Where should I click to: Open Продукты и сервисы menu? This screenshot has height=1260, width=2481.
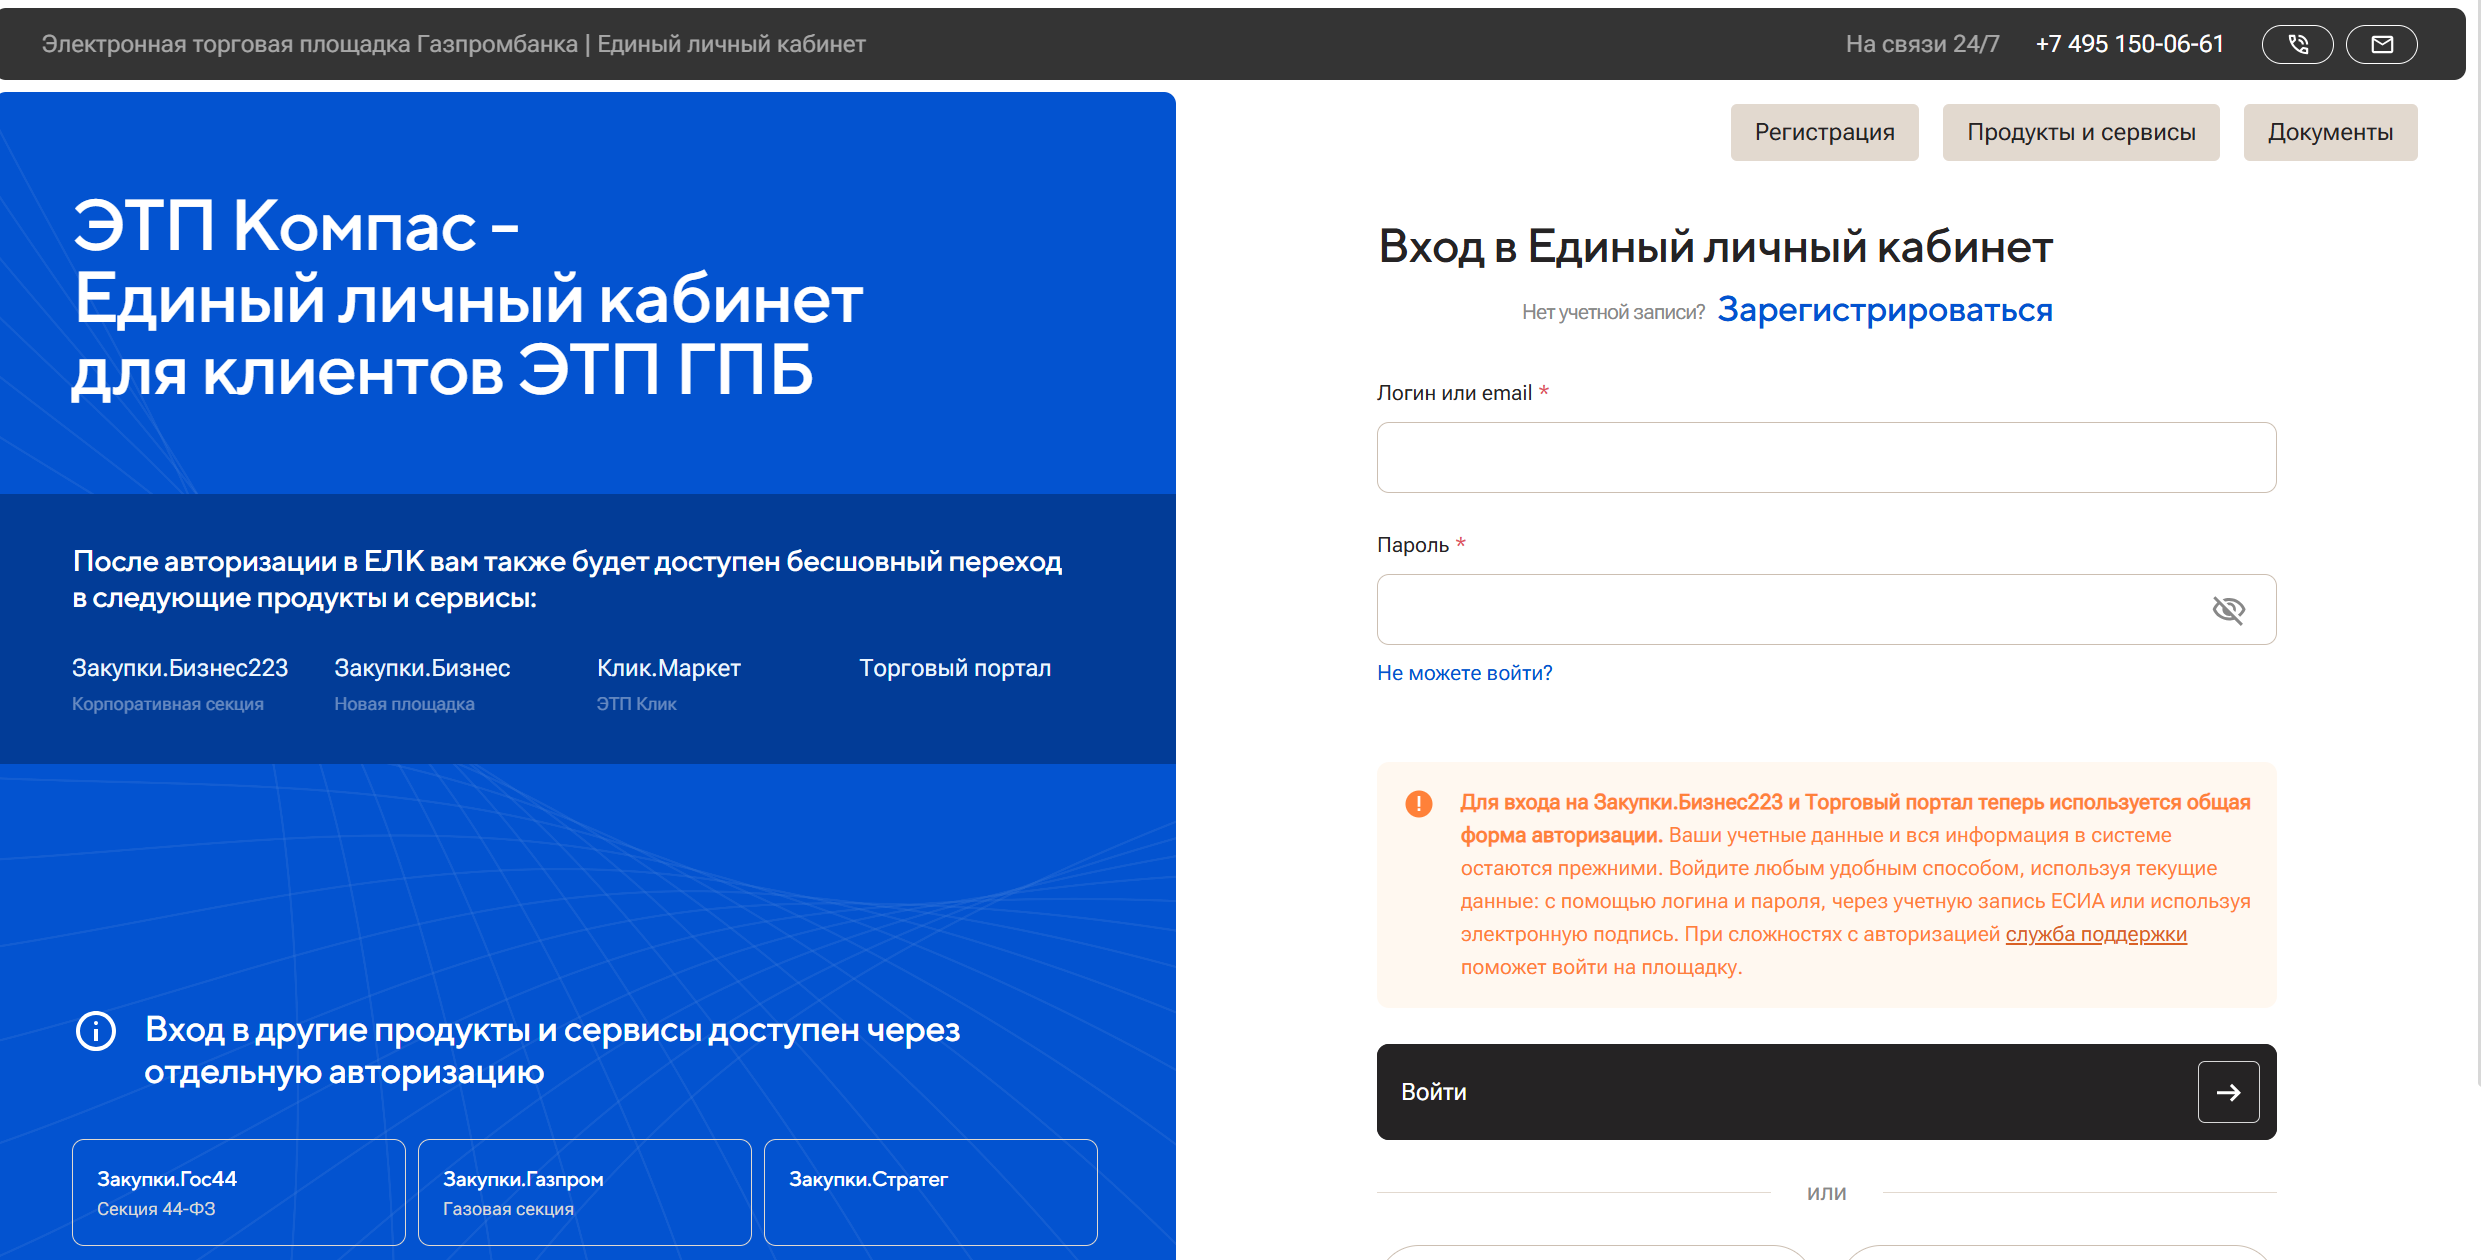coord(2080,132)
